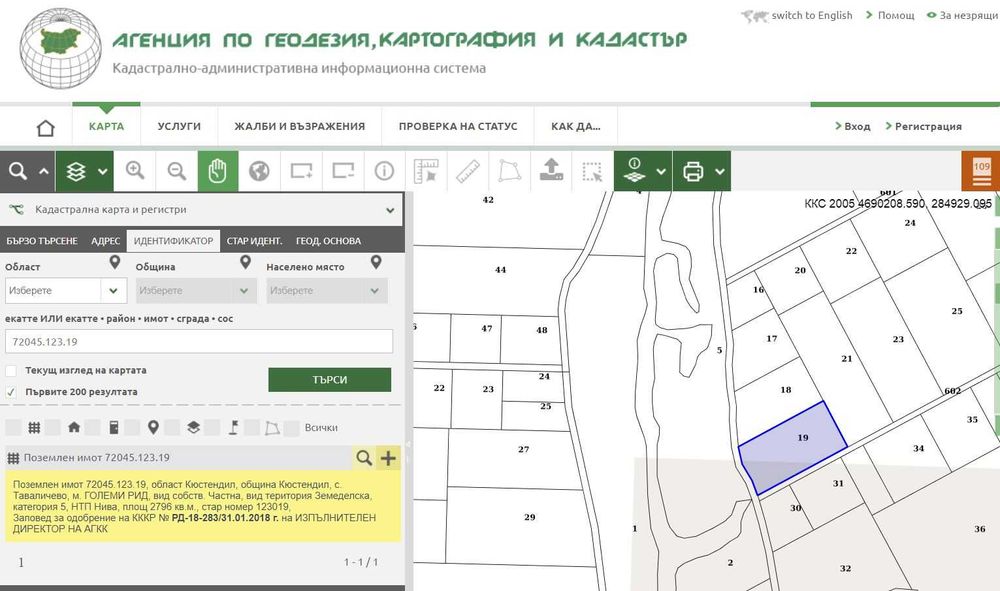Click the 'switch to English' link

click(812, 15)
